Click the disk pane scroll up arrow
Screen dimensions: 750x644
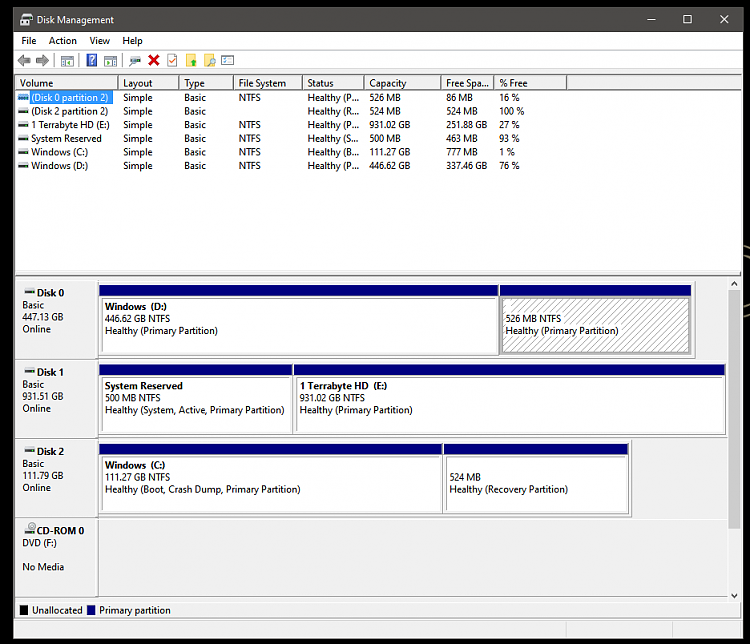tap(734, 284)
